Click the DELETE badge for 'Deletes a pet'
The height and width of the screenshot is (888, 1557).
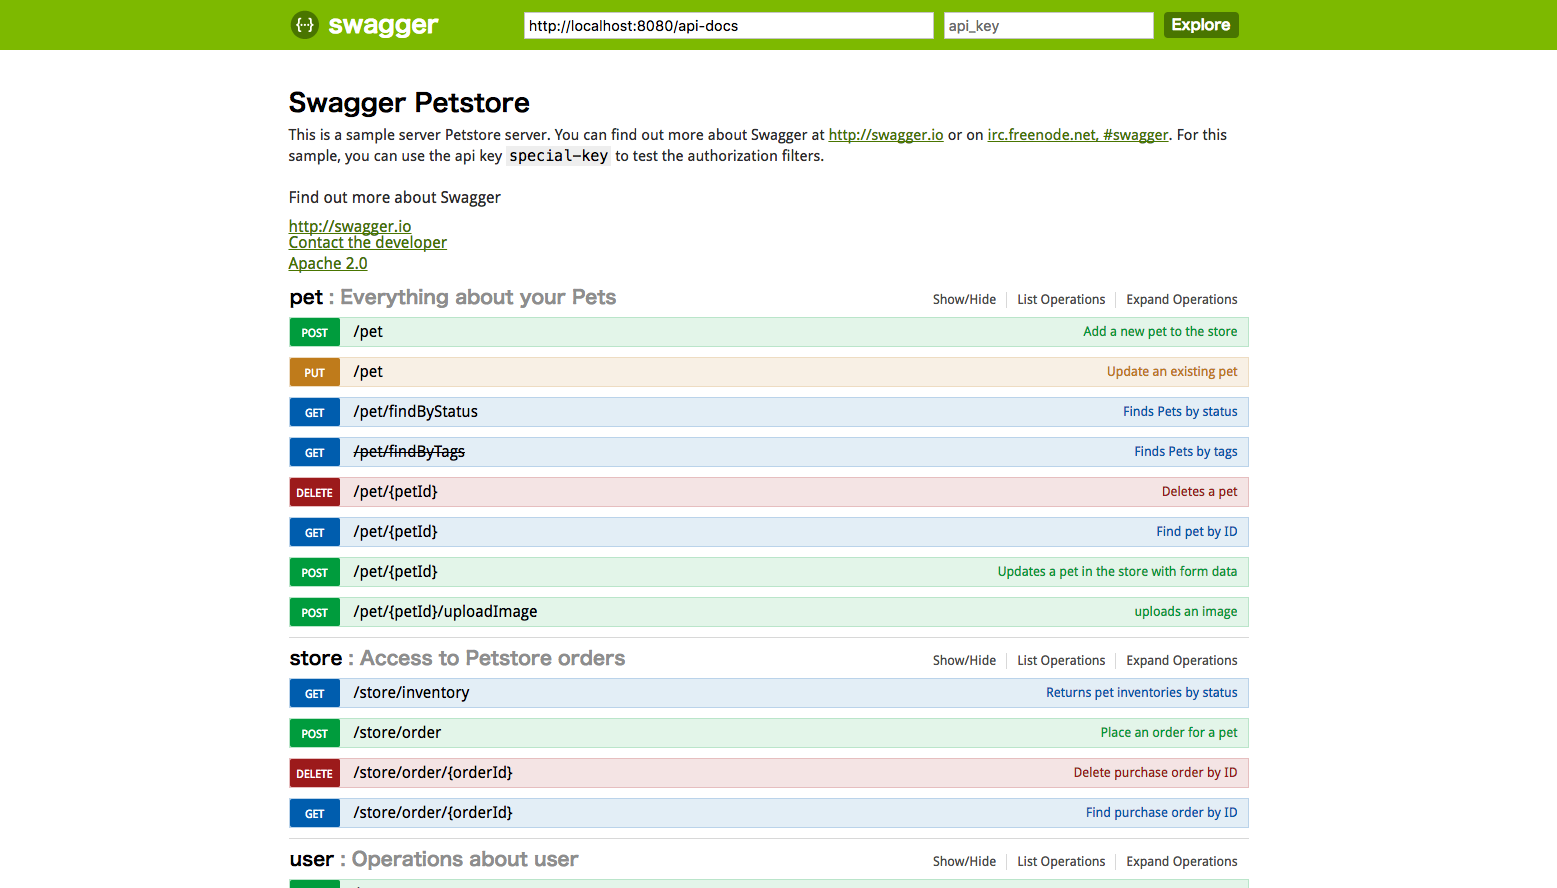point(315,492)
